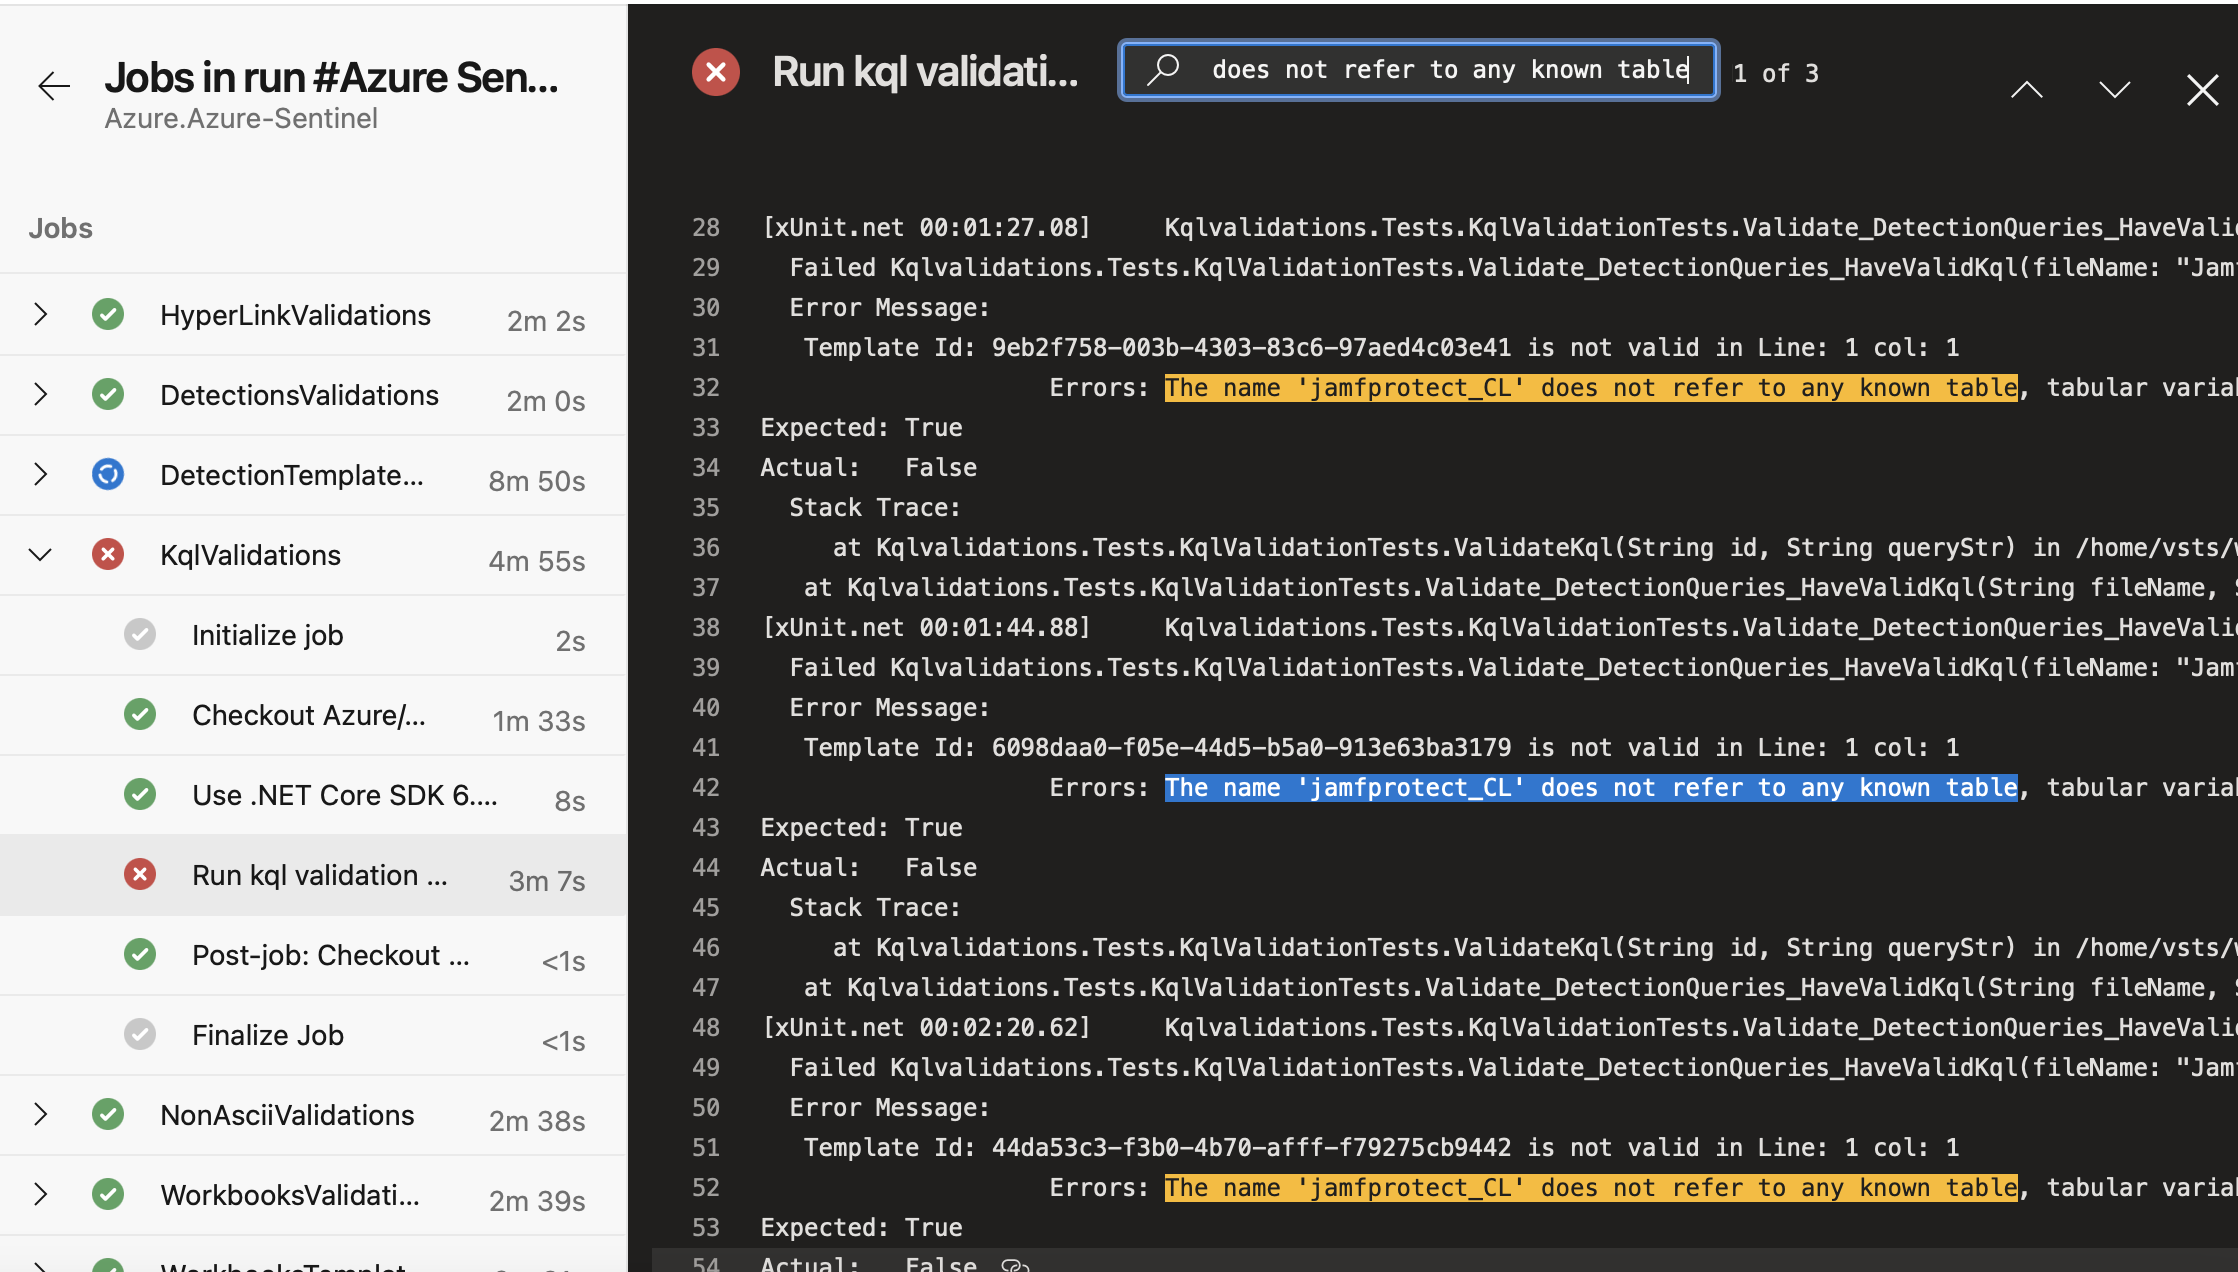Click the magnifier icon in the search box
Viewport: 2238px width, 1272px height.
(x=1163, y=70)
